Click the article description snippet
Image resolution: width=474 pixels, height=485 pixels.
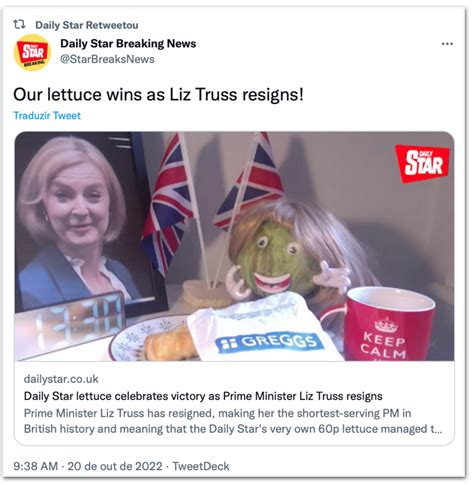(233, 421)
